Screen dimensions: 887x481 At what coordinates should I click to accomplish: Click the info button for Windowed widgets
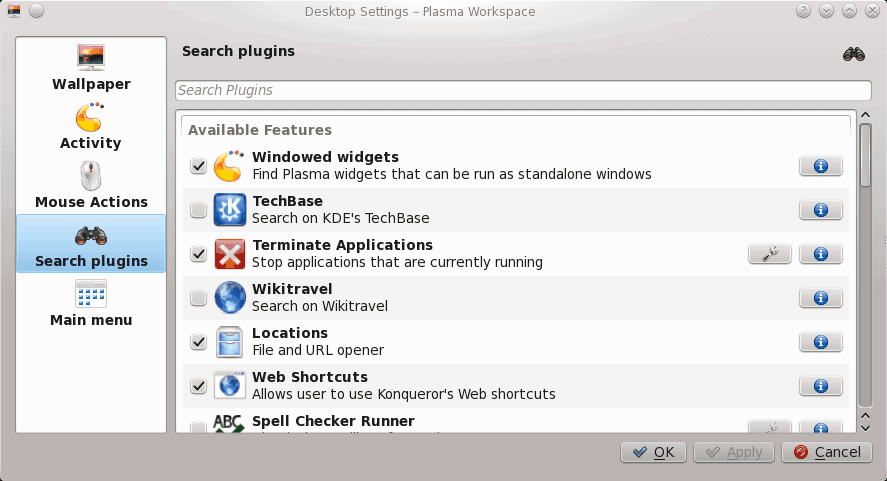point(820,166)
